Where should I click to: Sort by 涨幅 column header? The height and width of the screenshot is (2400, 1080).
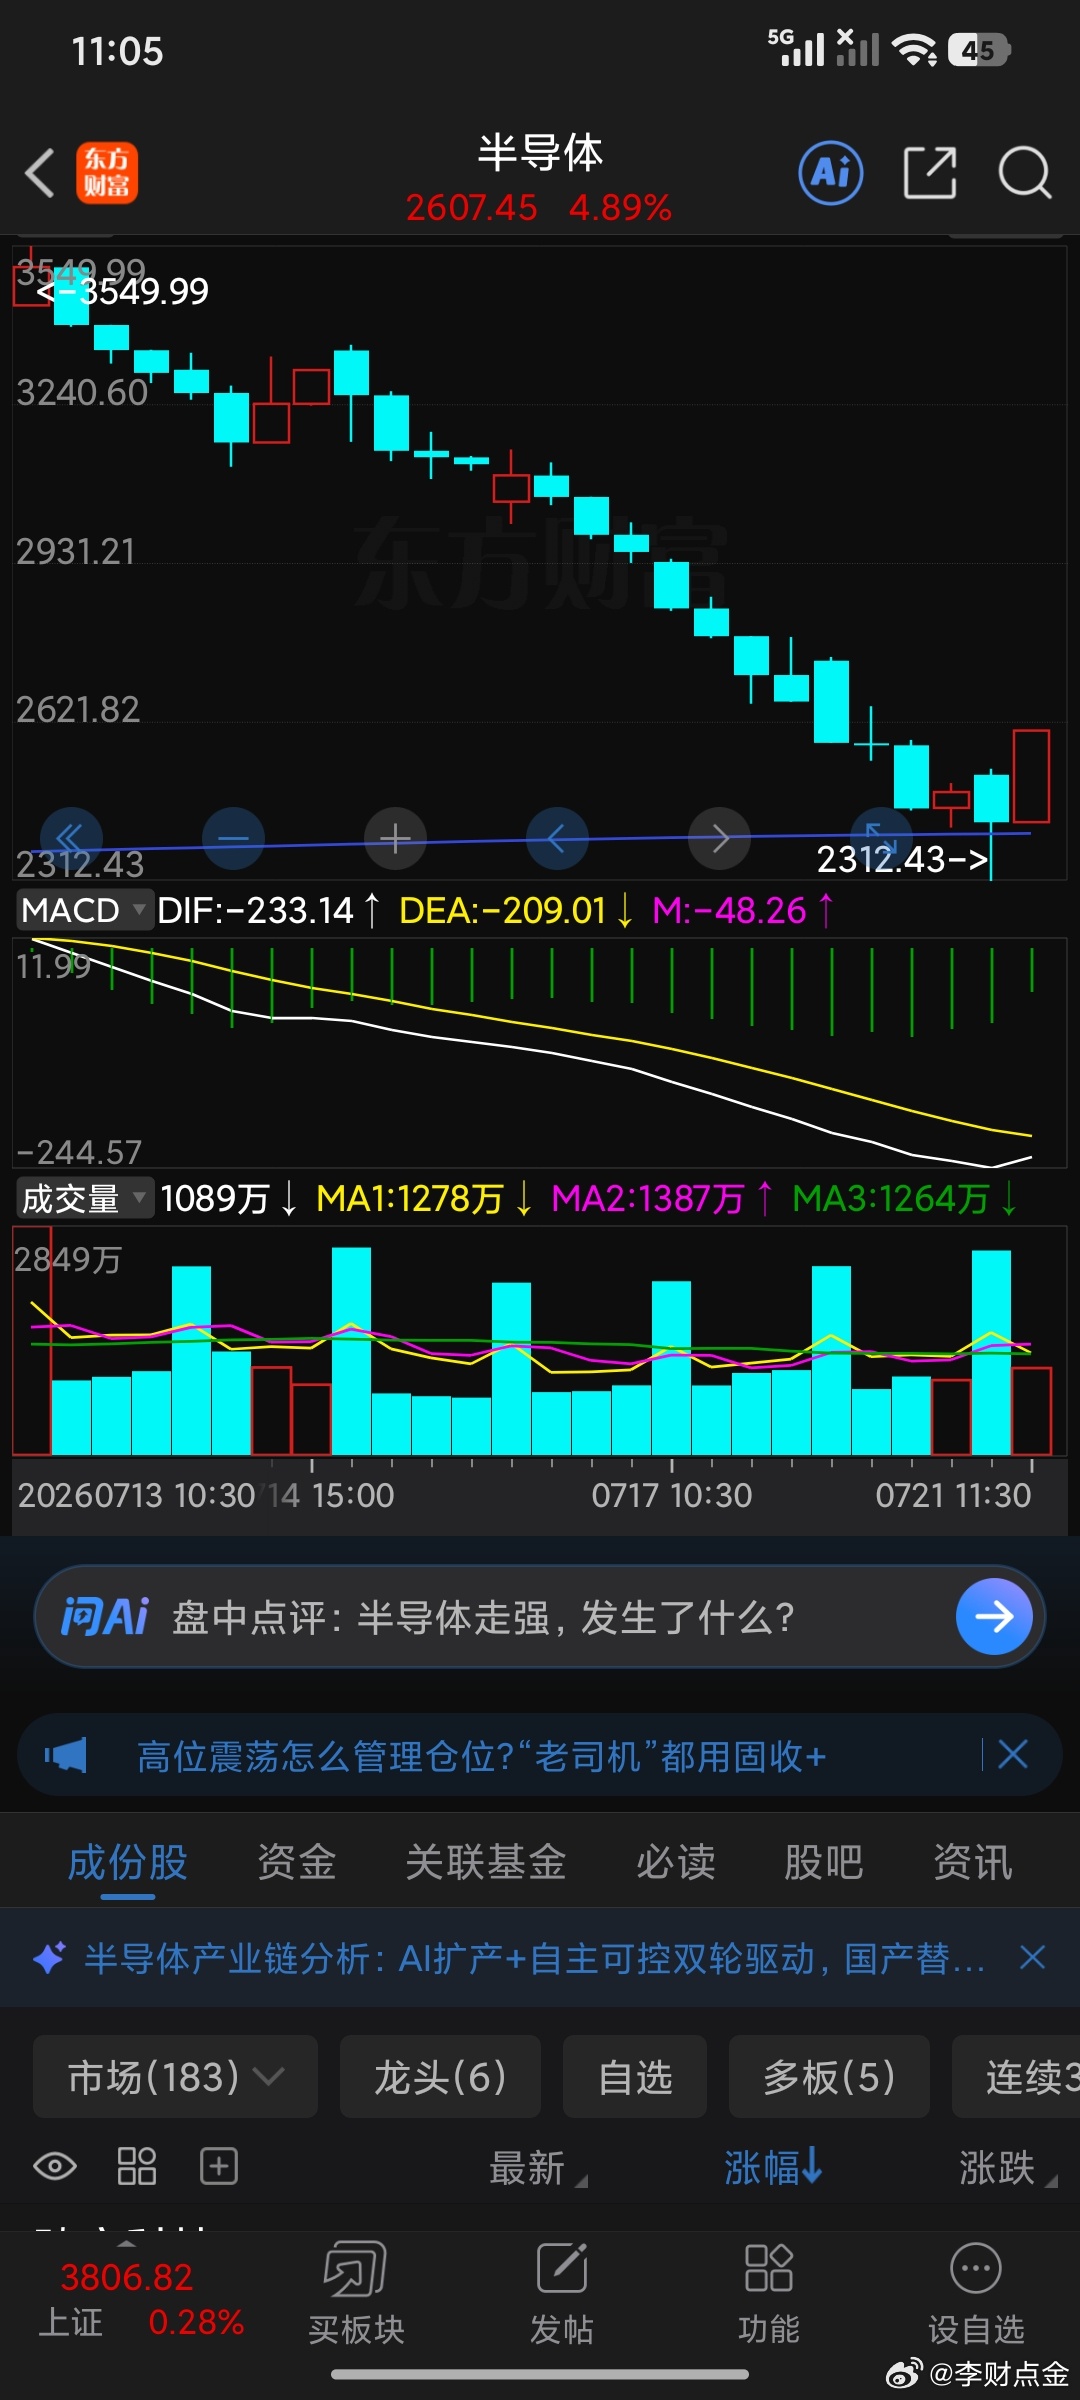(773, 2167)
